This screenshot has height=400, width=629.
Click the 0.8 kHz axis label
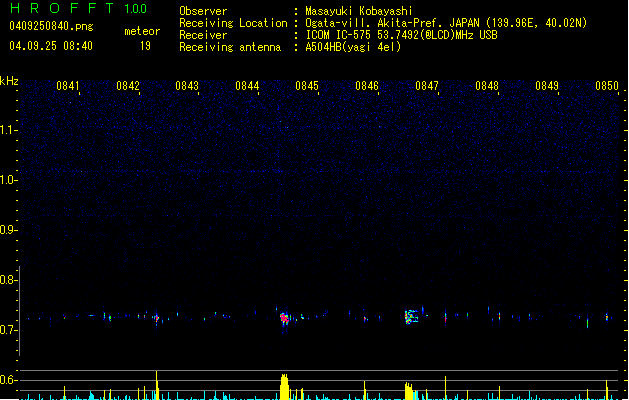pos(8,280)
